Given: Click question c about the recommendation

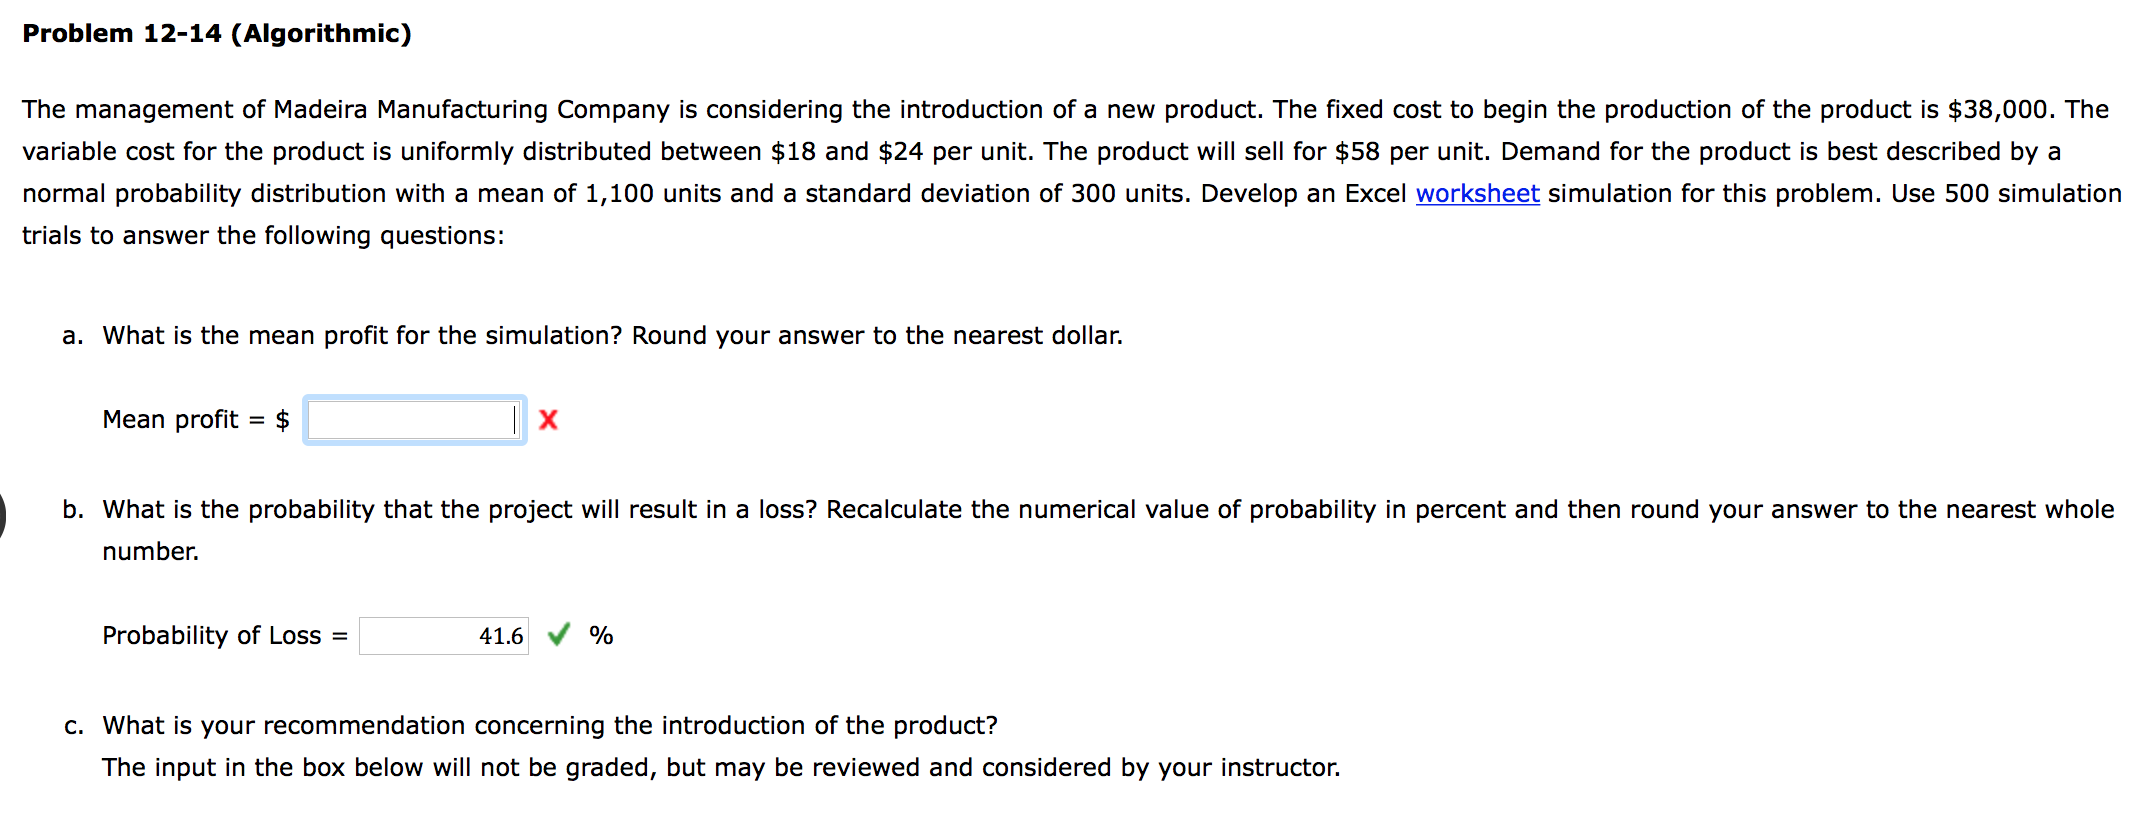Looking at the screenshot, I should pos(549,726).
